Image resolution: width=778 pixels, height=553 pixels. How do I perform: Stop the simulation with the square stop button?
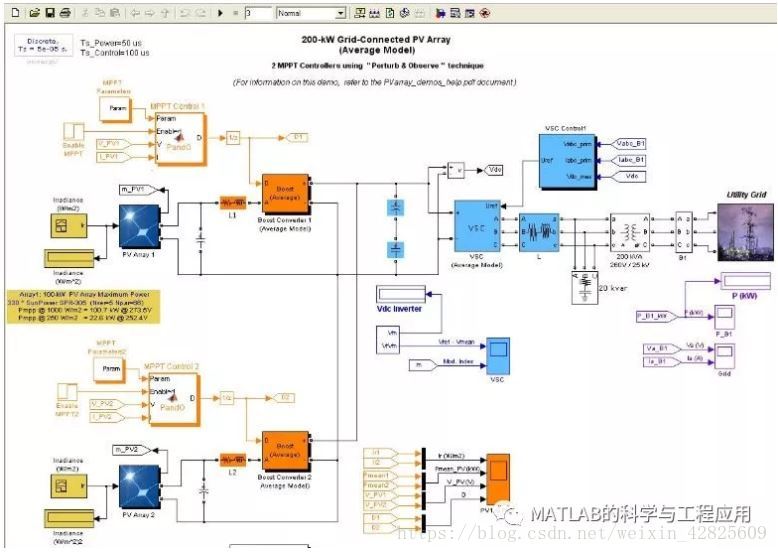235,13
